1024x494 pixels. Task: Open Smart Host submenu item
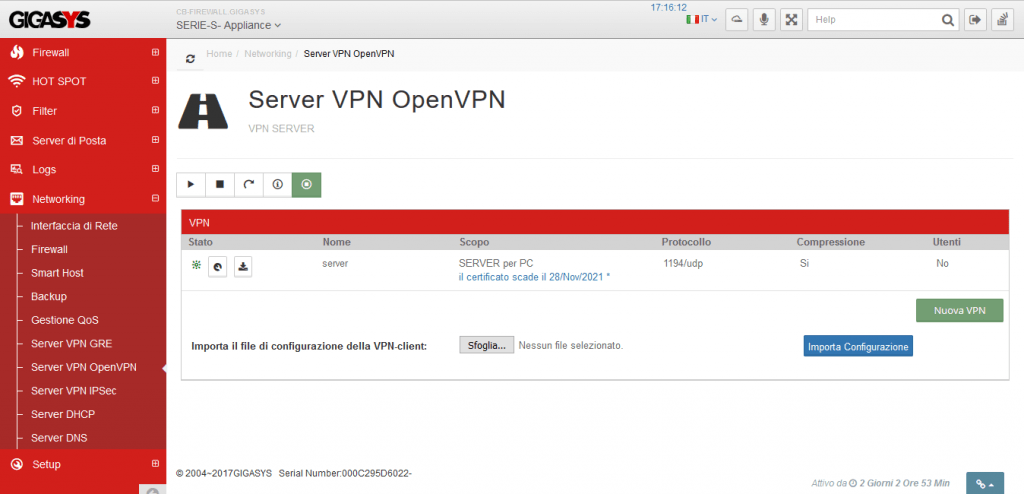pyautogui.click(x=57, y=273)
